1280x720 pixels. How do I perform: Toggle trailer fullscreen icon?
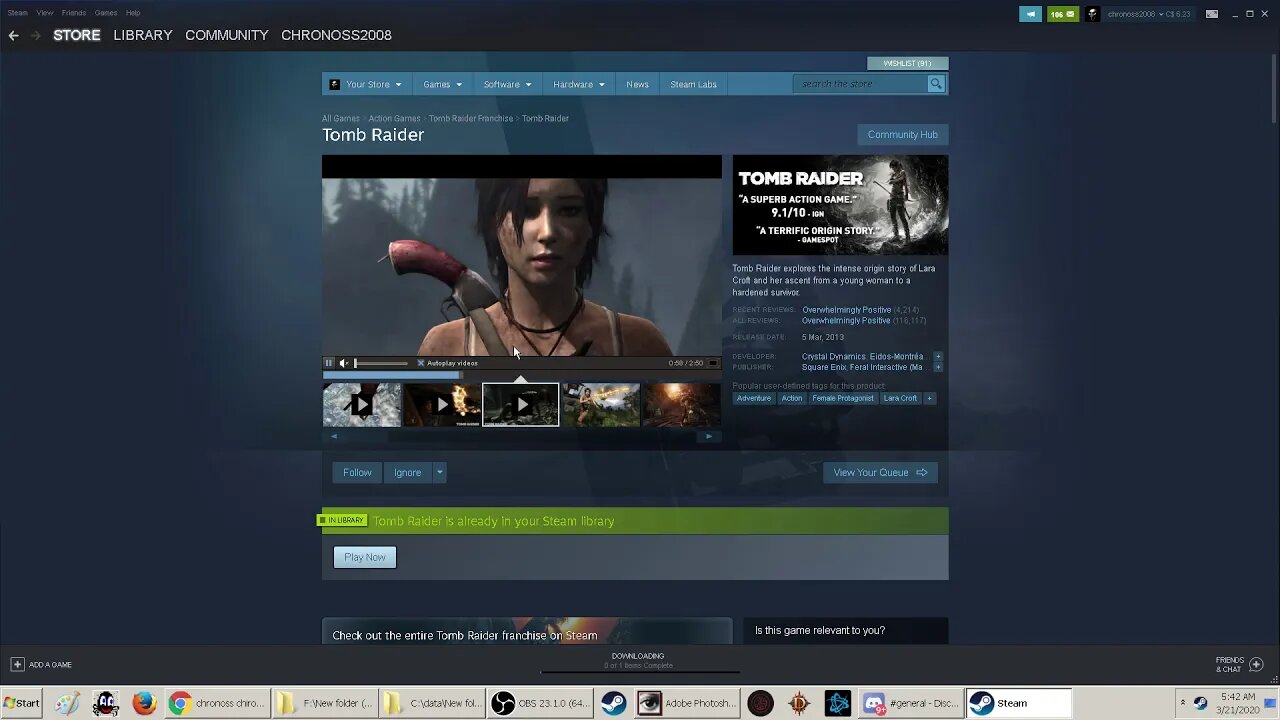(712, 363)
